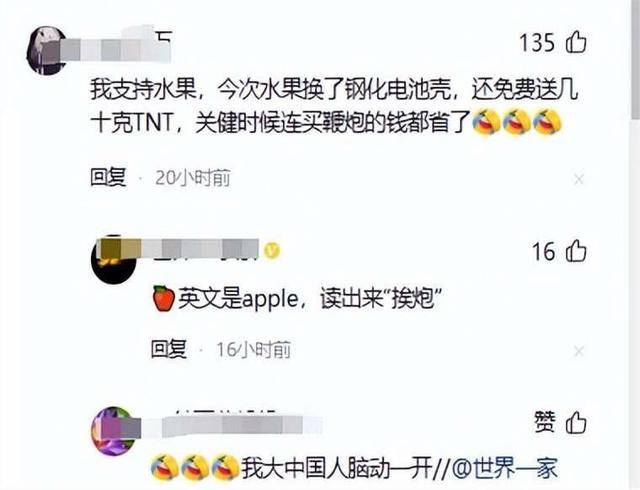The height and width of the screenshot is (490, 640).
Task: Click the yellow verified V badge
Action: click(x=271, y=250)
